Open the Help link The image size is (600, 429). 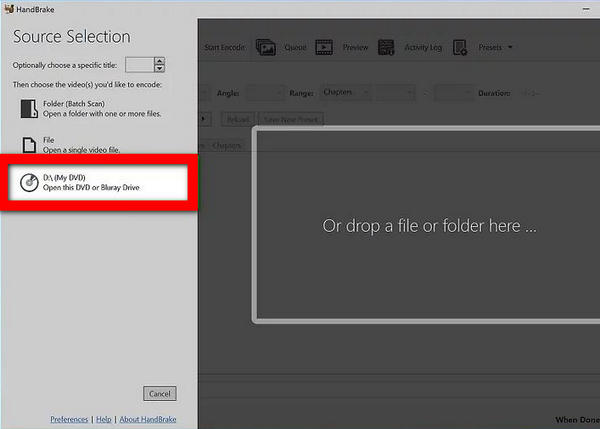(103, 419)
